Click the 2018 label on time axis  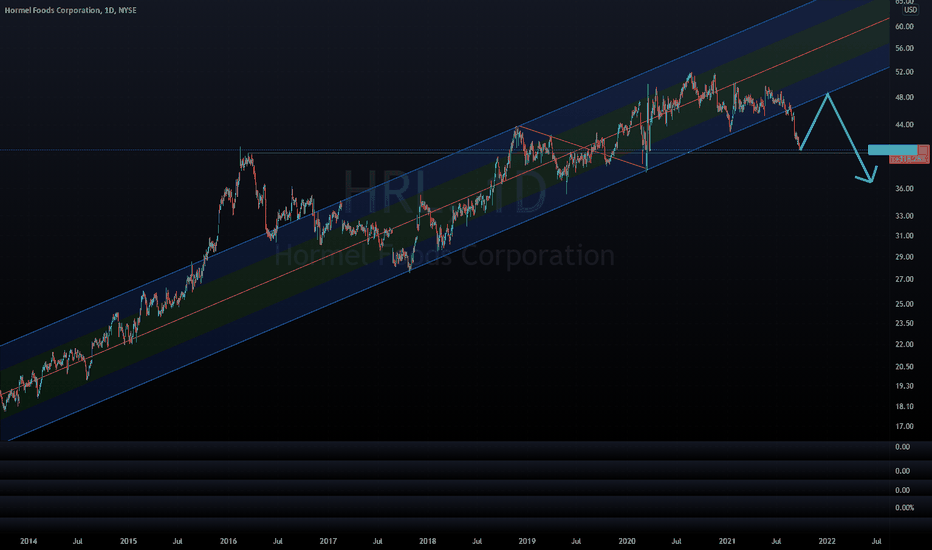[427, 541]
